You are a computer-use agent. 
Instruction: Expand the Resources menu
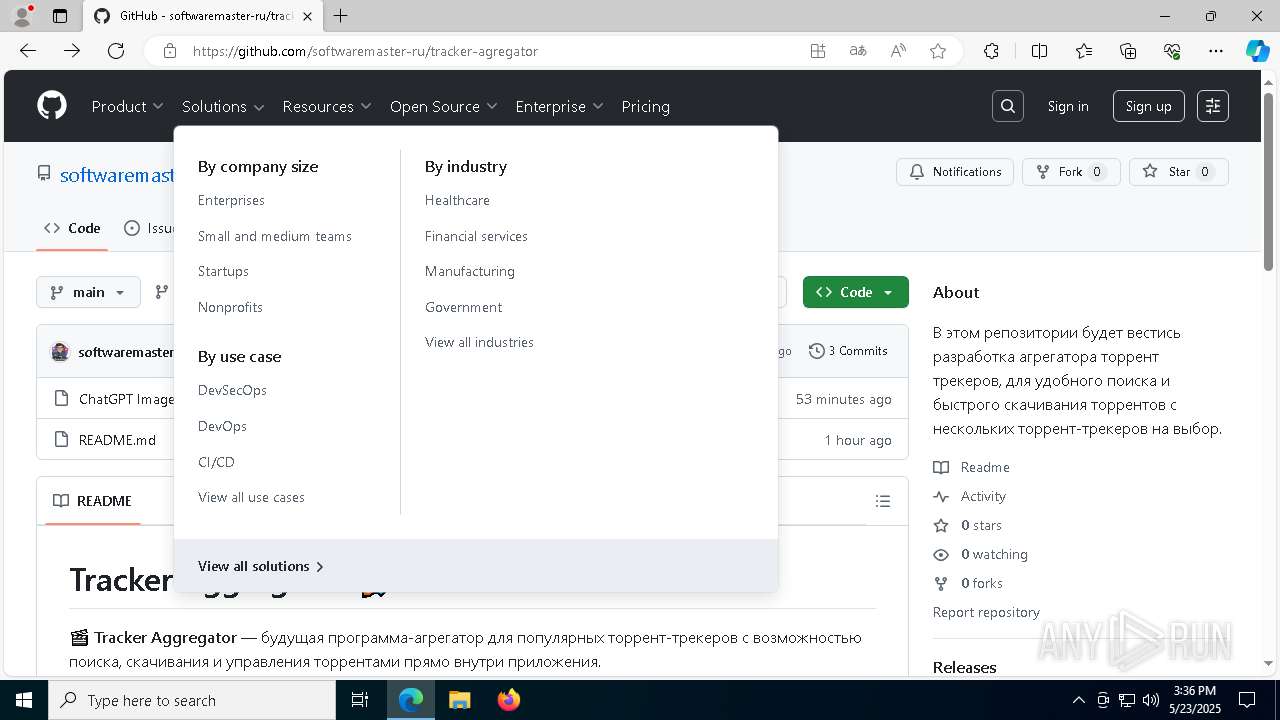(327, 106)
